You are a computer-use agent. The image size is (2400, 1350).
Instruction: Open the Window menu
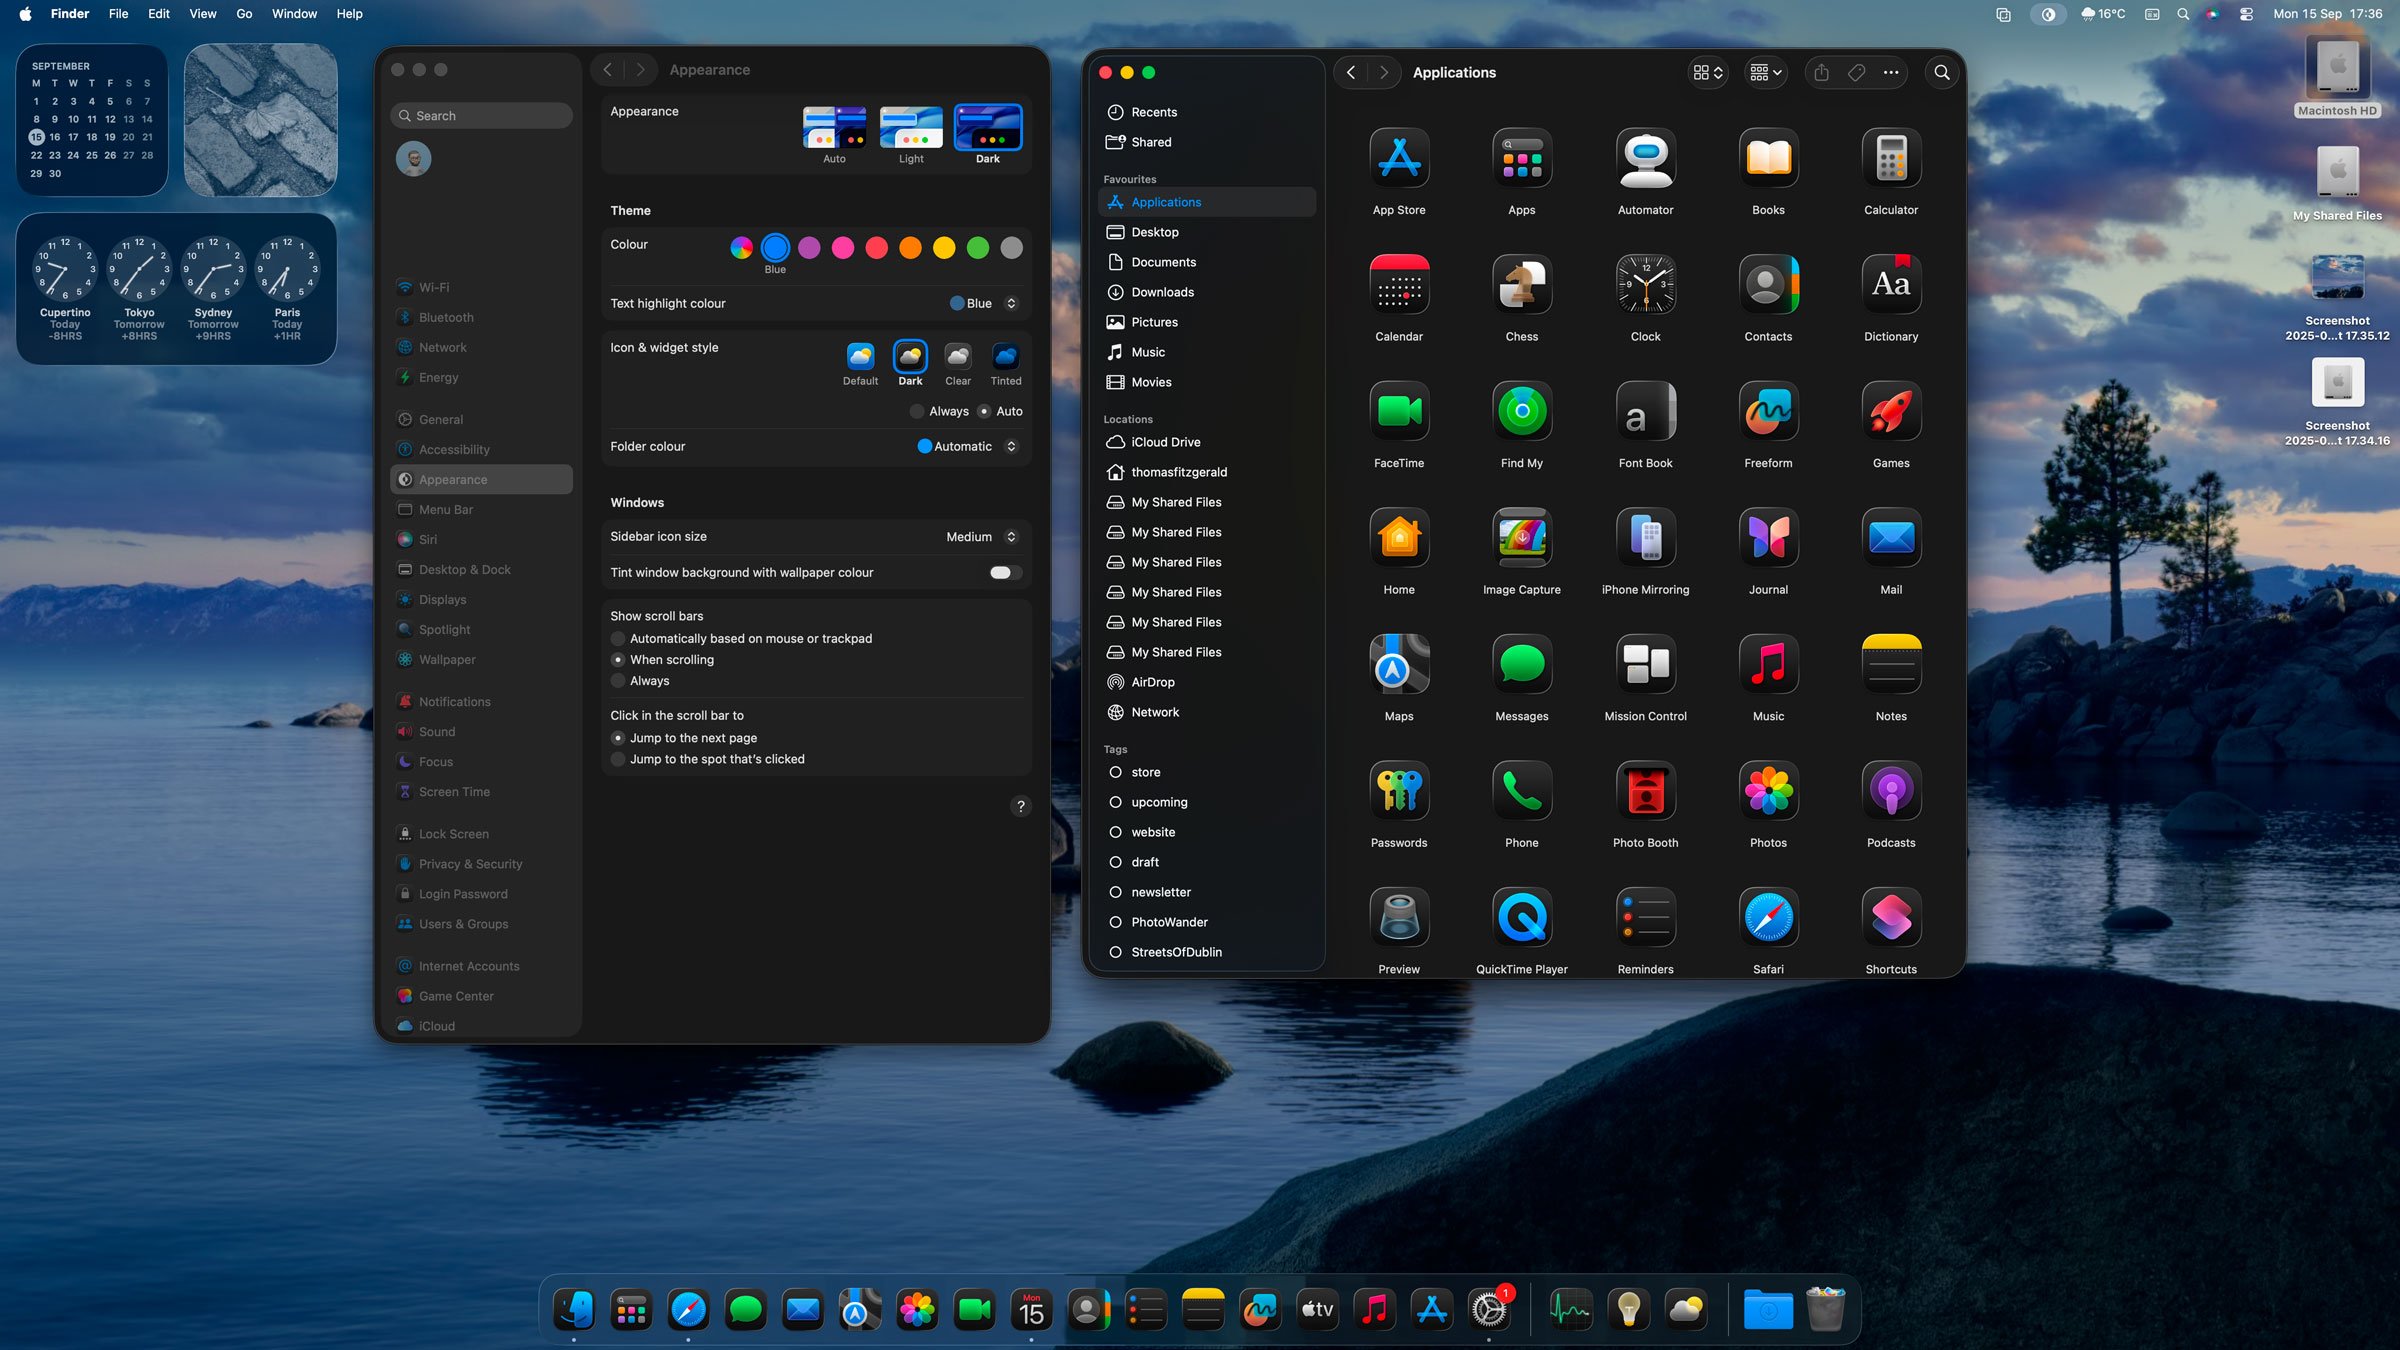click(294, 14)
